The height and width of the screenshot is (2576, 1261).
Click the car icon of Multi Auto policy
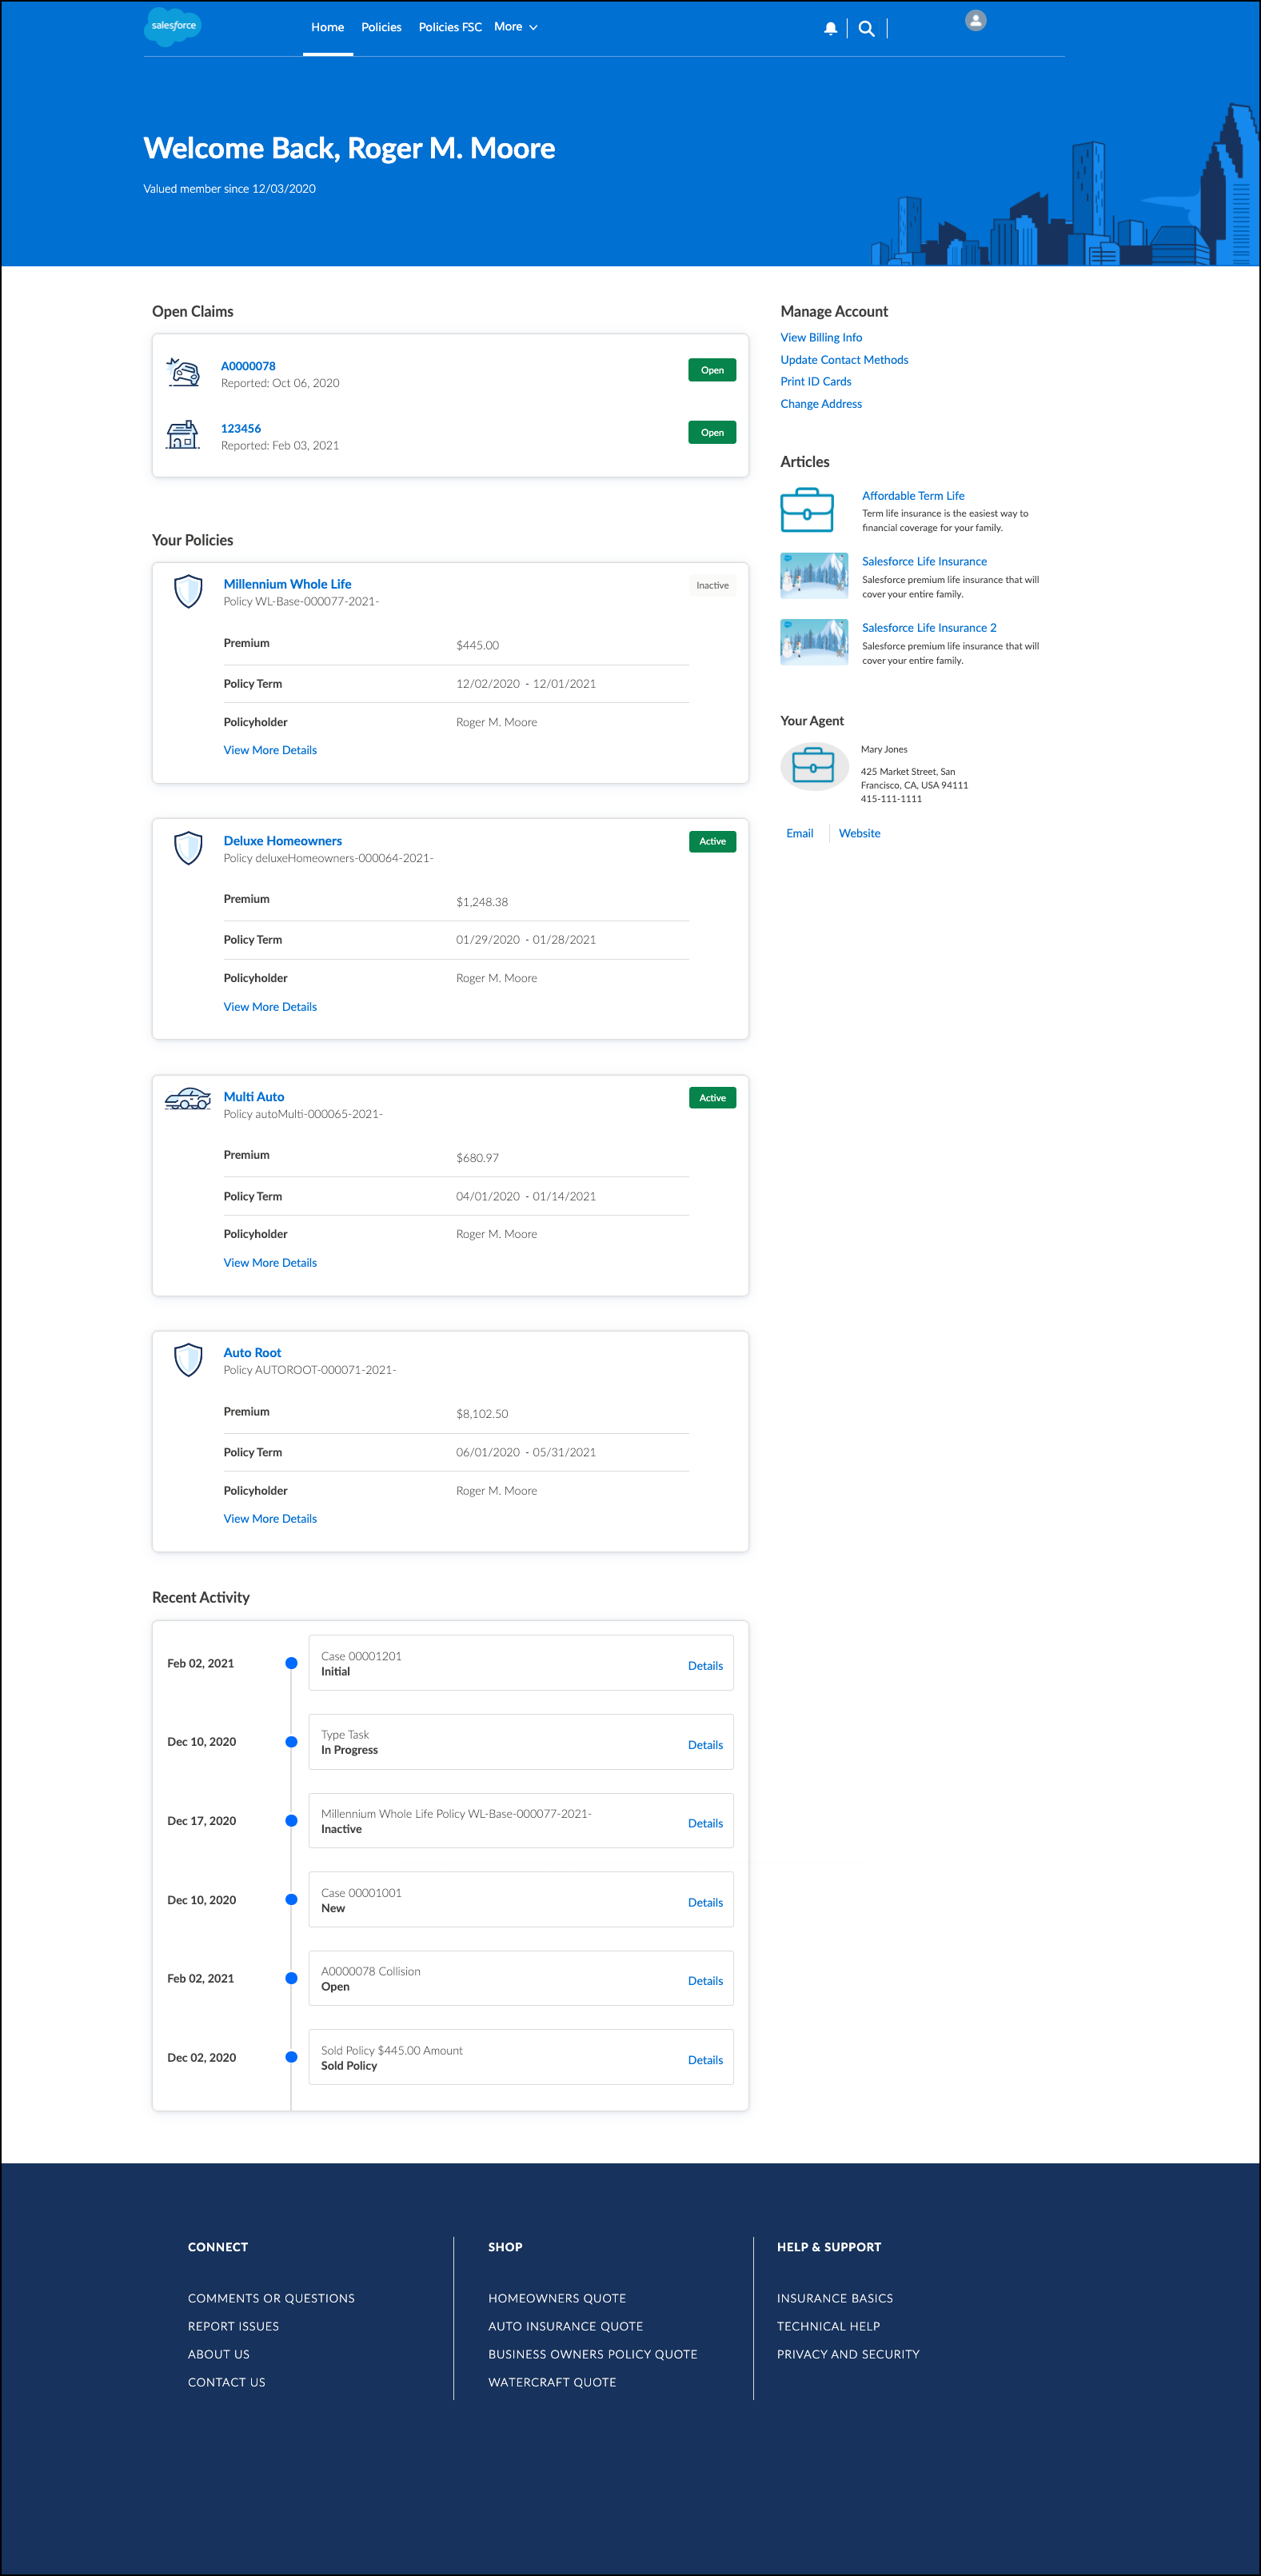(188, 1098)
